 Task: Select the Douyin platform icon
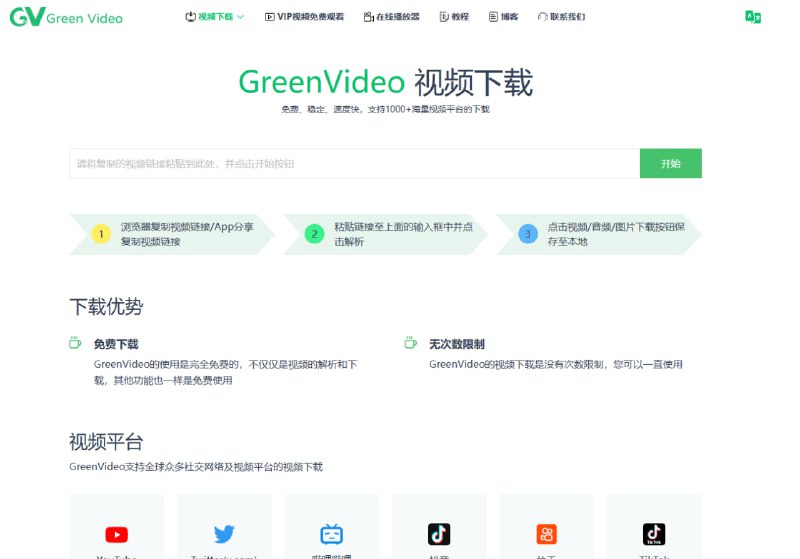[438, 534]
